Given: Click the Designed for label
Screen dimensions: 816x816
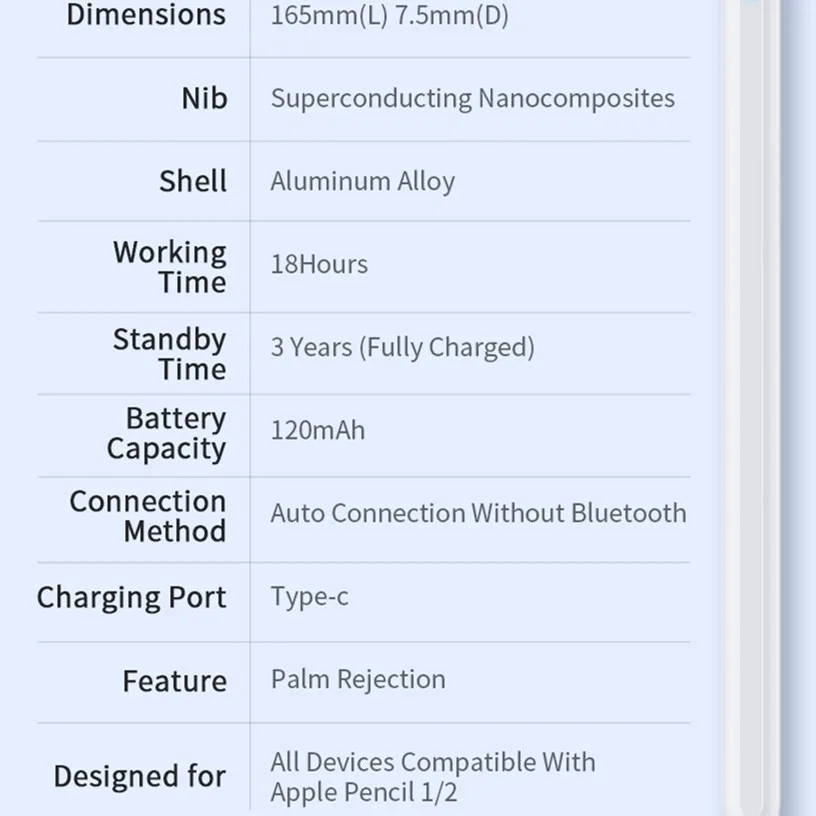Looking at the screenshot, I should point(140,776).
